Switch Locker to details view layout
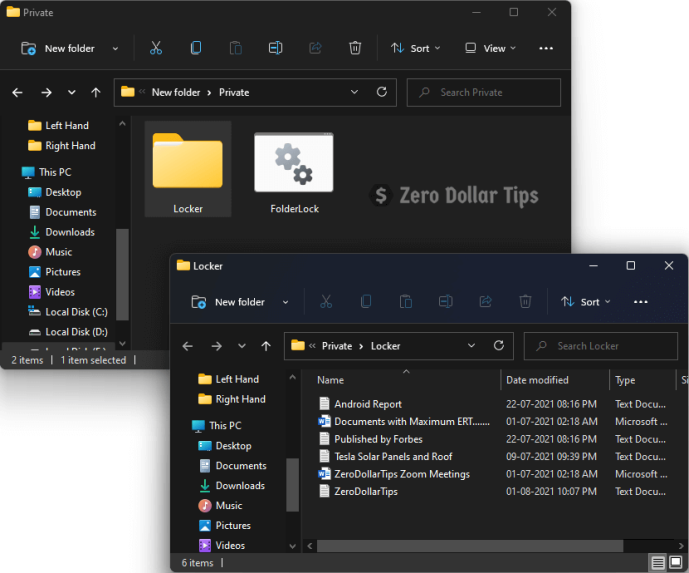The image size is (689, 573). click(657, 563)
